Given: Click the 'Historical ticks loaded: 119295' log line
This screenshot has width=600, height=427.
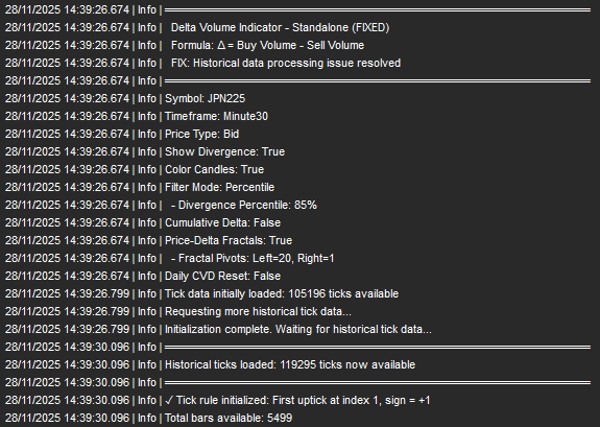Looking at the screenshot, I should (289, 365).
